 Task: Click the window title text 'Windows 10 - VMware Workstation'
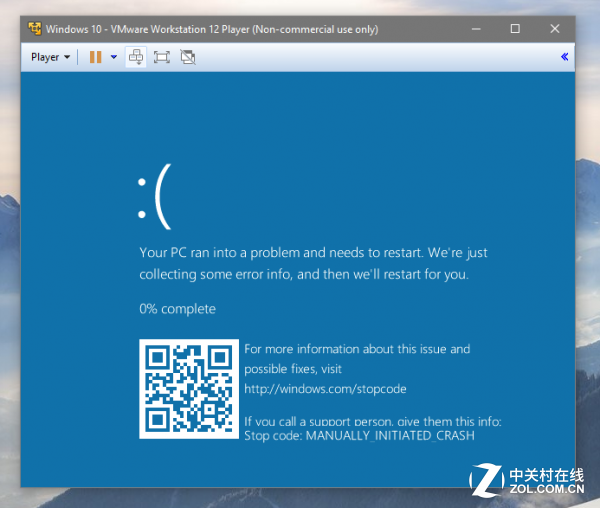tap(126, 29)
